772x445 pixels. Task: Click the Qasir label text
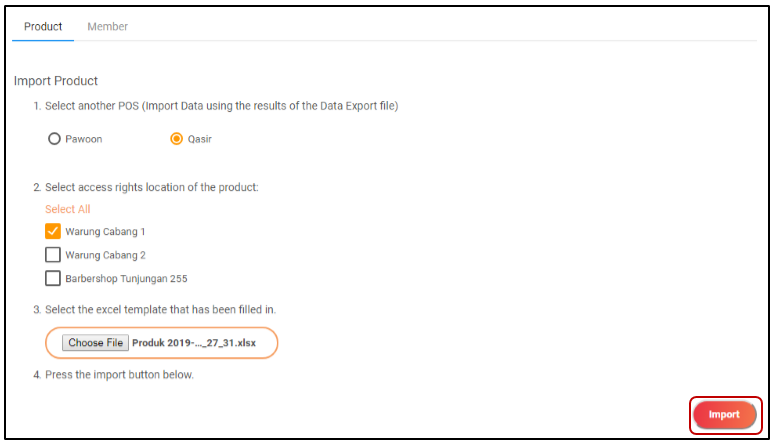pos(200,139)
